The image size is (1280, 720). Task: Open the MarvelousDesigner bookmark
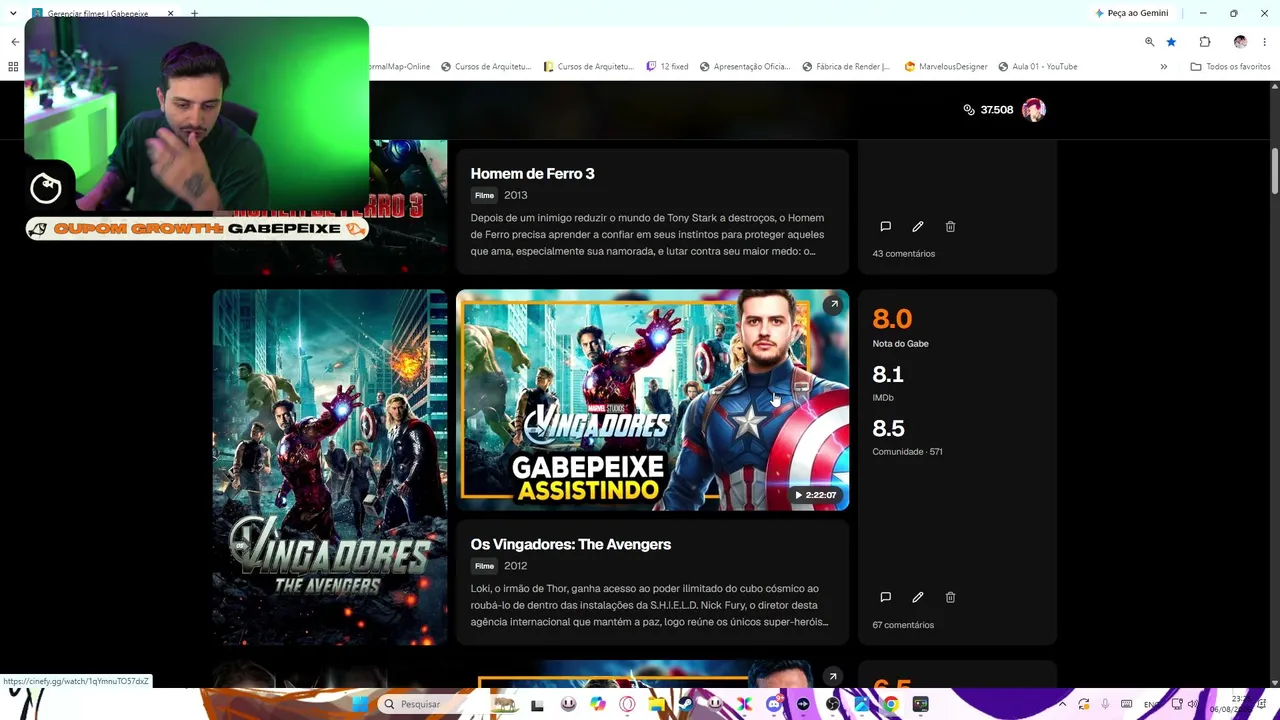(x=946, y=67)
